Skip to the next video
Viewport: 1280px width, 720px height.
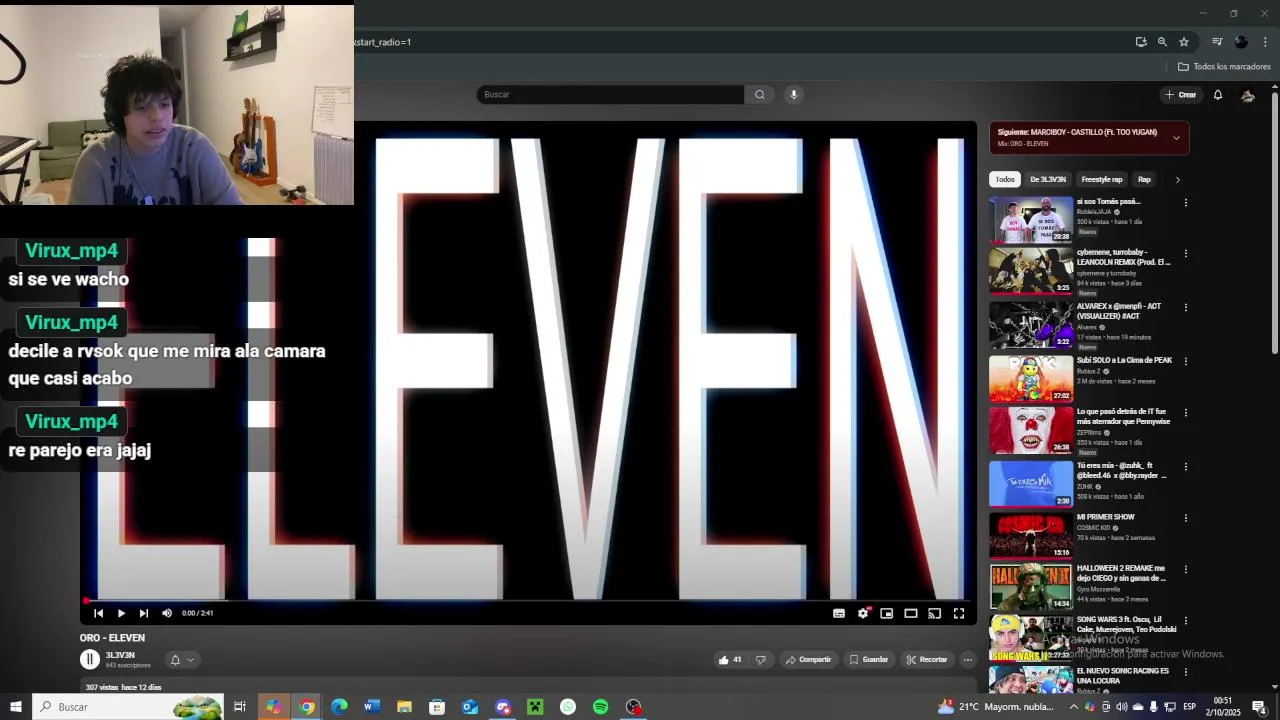point(143,613)
